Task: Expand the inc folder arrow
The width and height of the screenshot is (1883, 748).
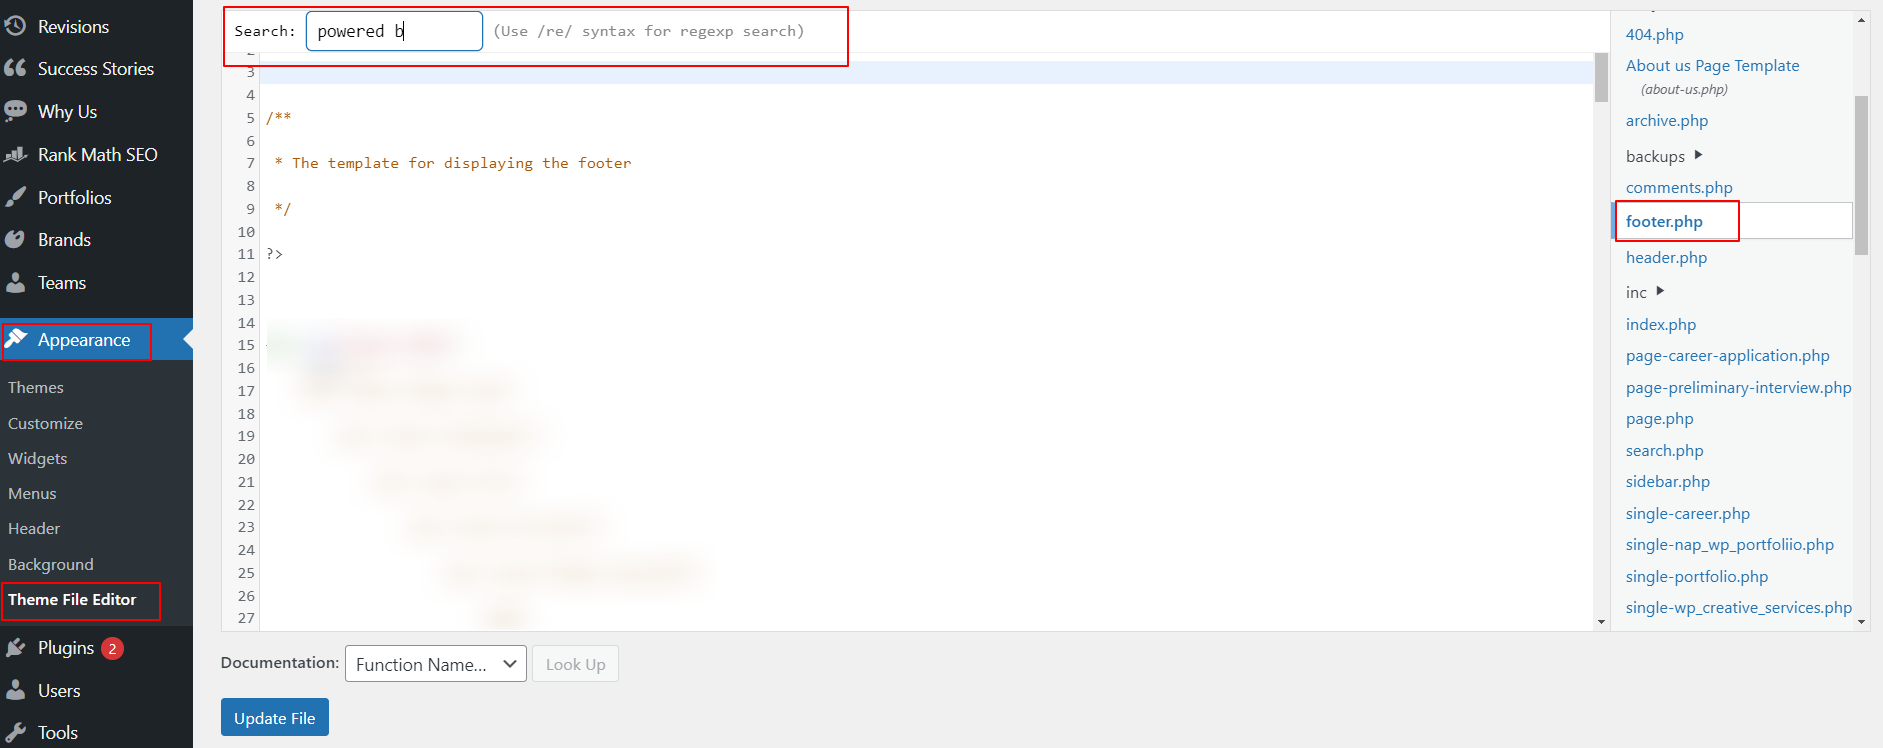Action: 1660,291
